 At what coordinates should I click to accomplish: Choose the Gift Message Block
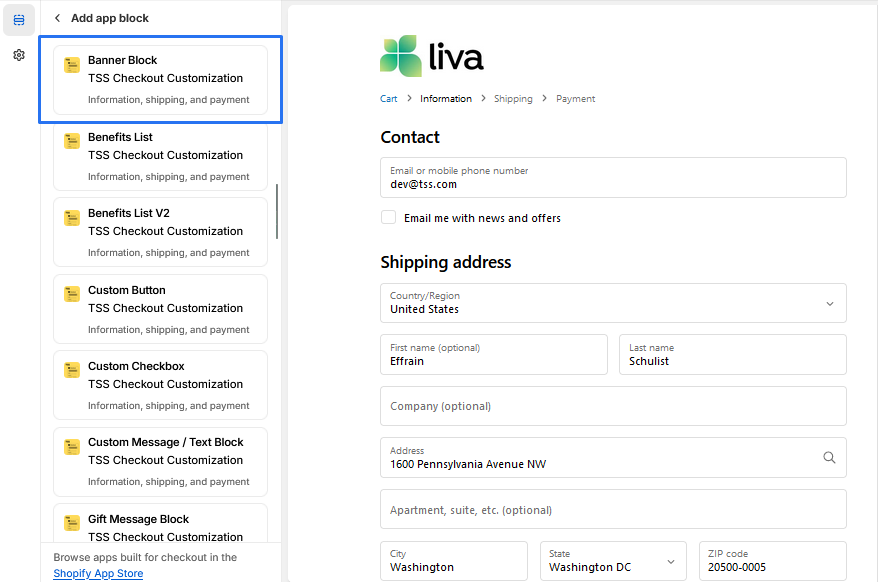point(160,527)
